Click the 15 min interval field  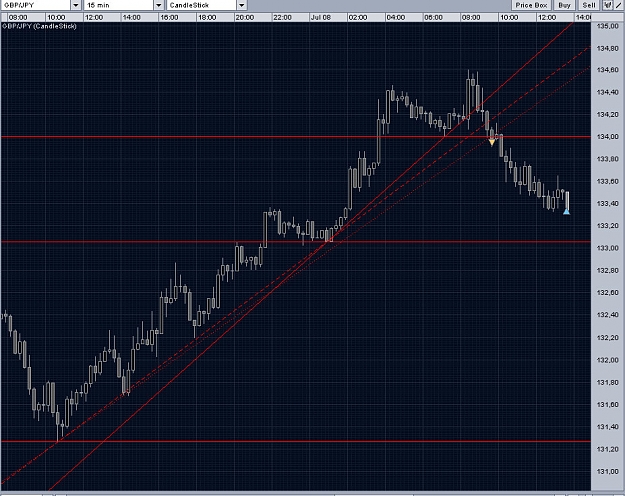(119, 5)
